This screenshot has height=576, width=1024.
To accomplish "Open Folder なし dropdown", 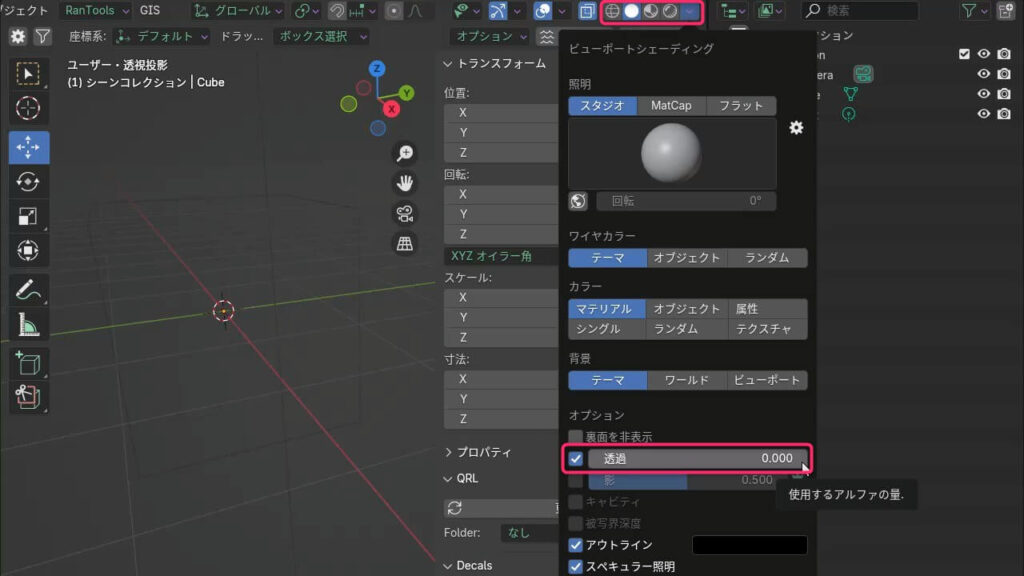I will coord(530,533).
